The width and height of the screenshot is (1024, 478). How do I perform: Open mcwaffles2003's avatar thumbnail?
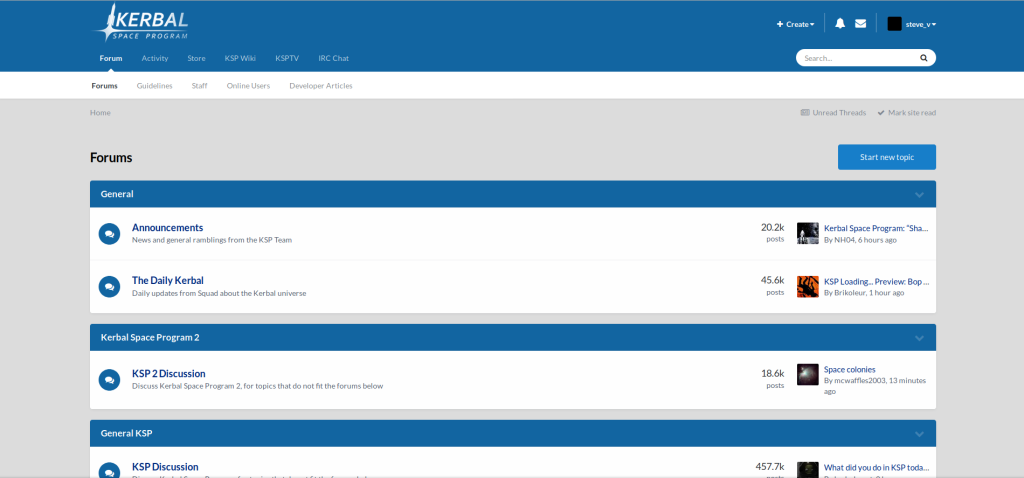pyautogui.click(x=808, y=374)
